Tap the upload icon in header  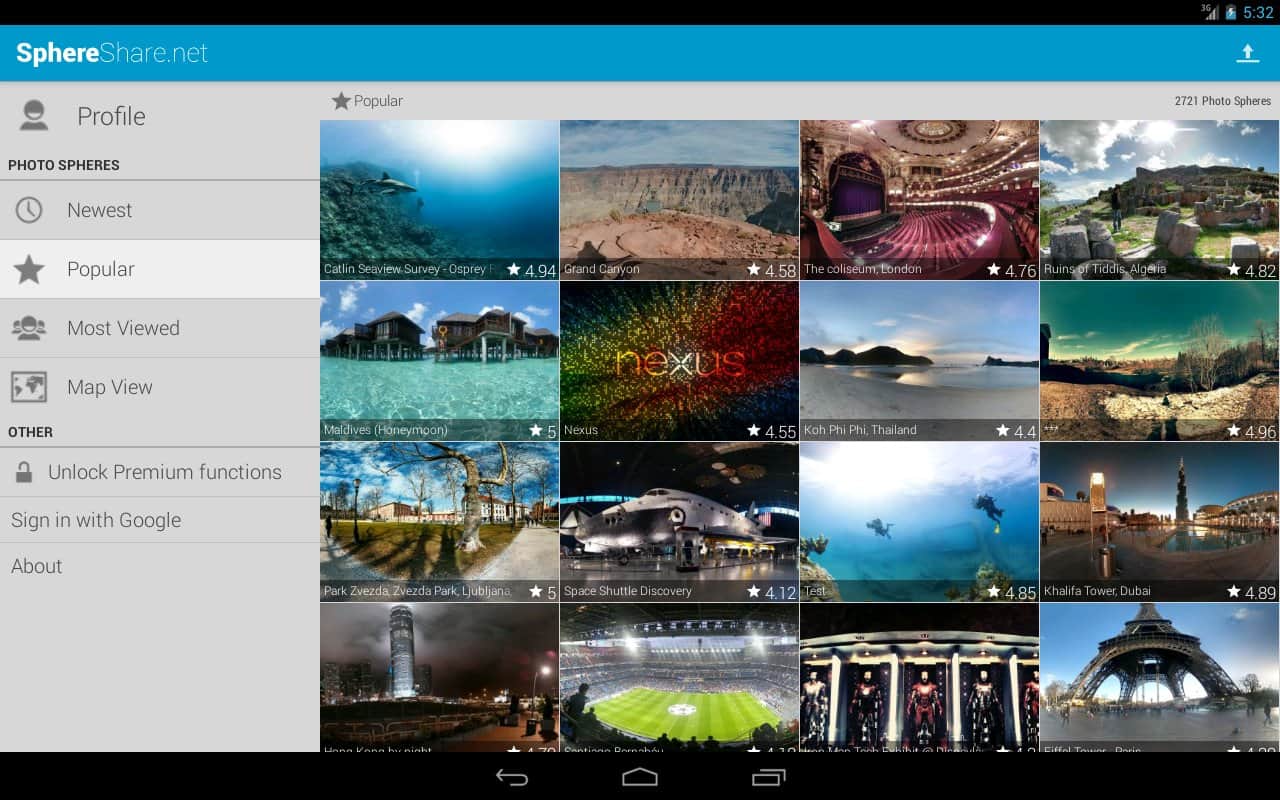[x=1247, y=53]
